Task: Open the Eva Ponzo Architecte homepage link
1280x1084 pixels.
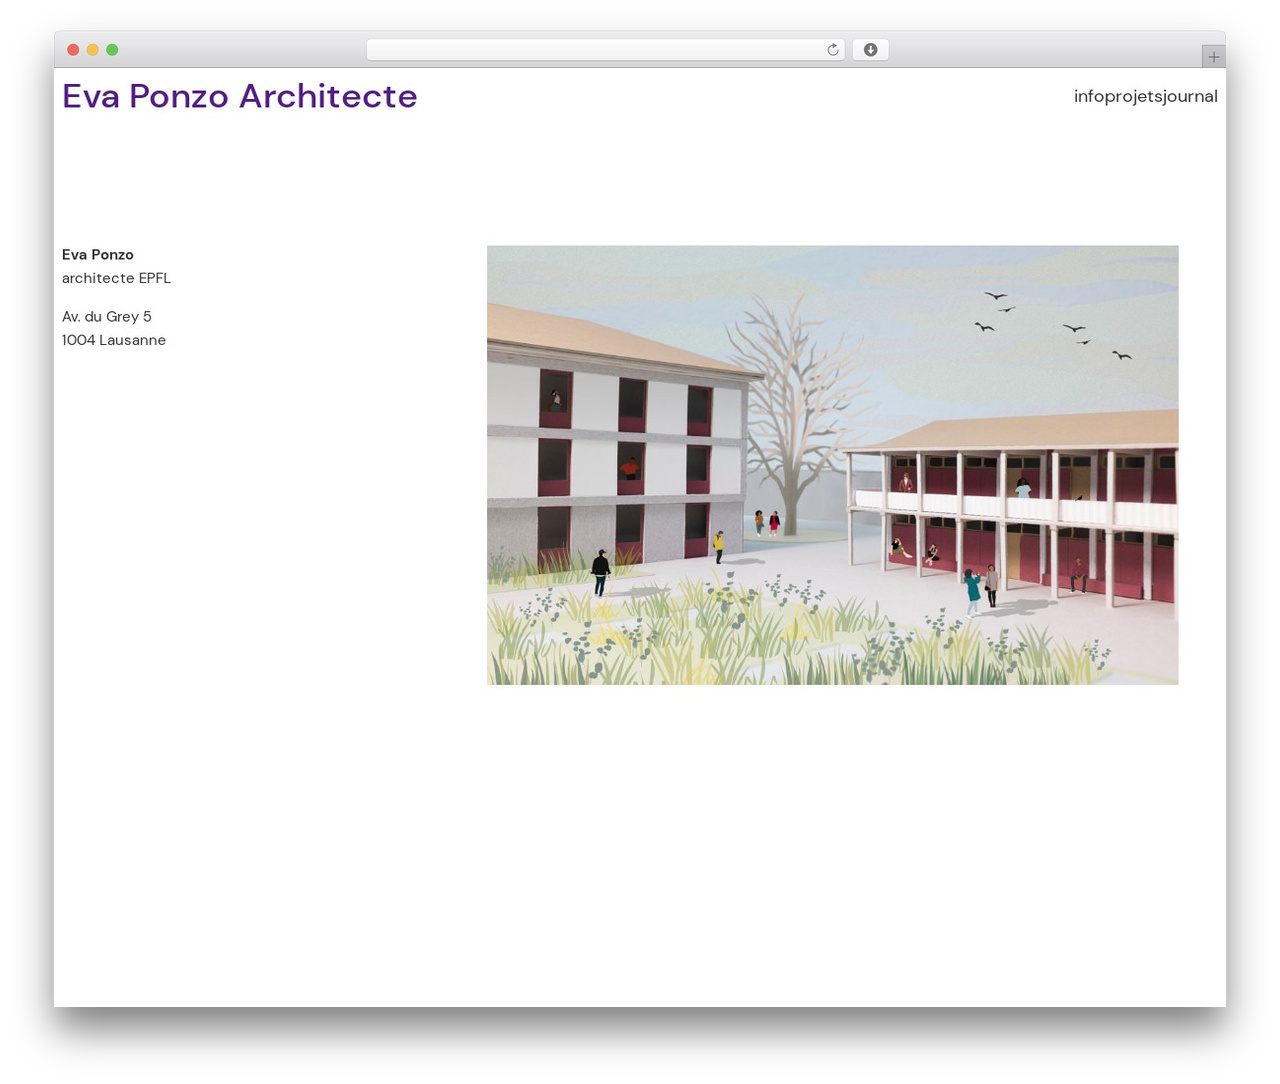Action: tap(240, 96)
